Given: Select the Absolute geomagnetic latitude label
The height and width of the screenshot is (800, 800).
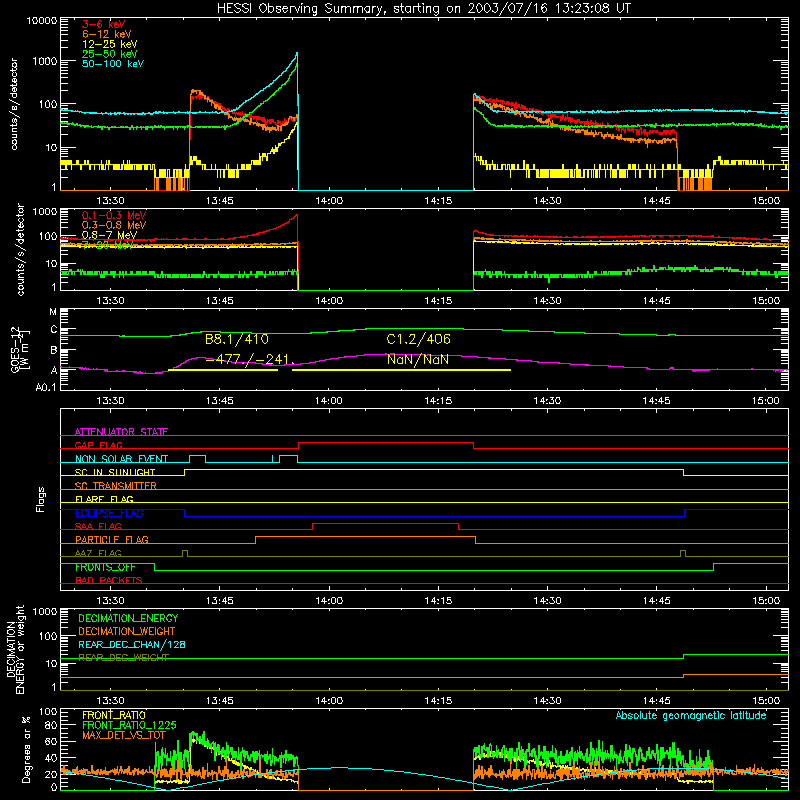Looking at the screenshot, I should point(691,716).
